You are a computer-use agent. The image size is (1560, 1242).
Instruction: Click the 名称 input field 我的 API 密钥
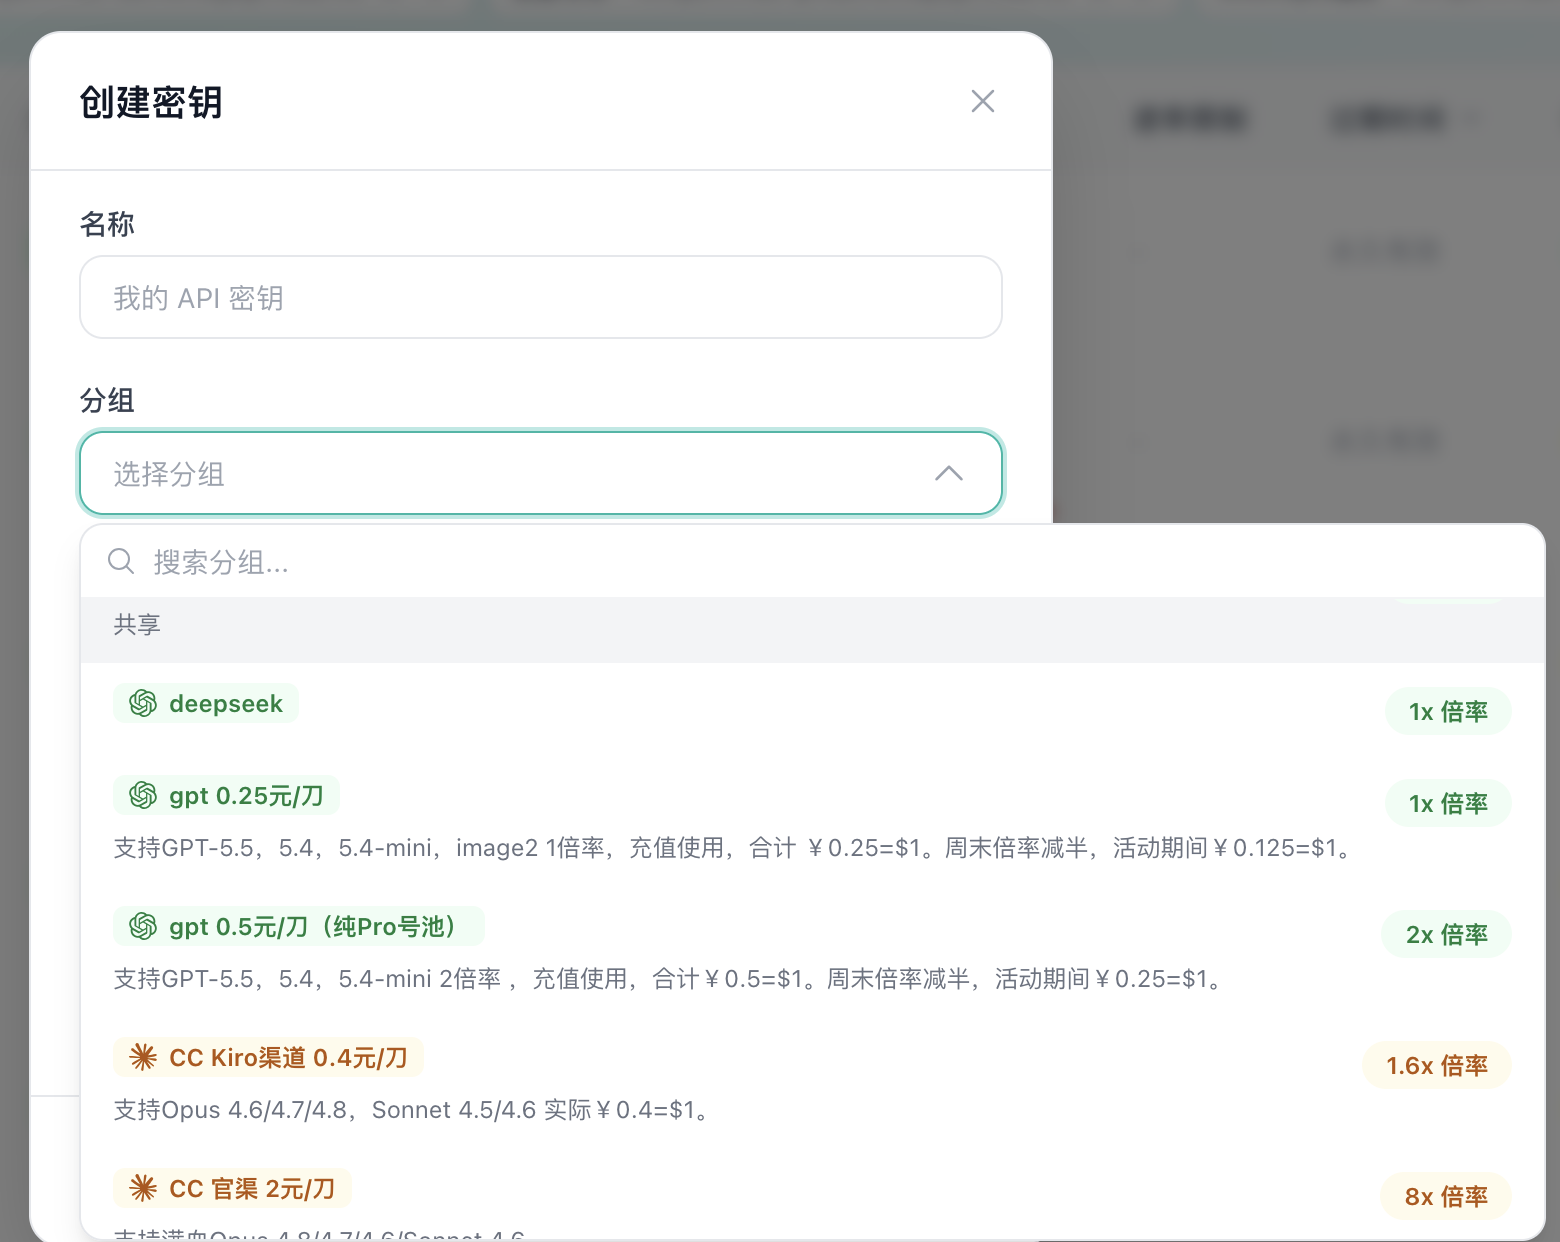point(541,297)
